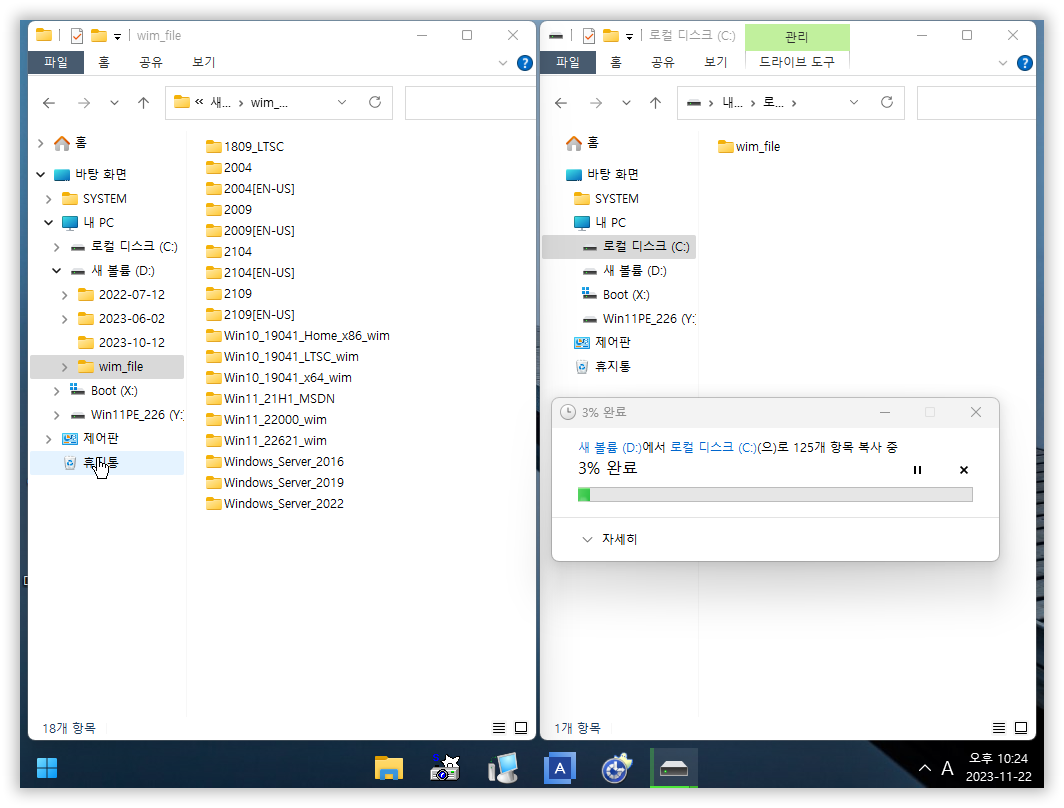Expand 2023-06-02 folder in tree

tap(64, 319)
